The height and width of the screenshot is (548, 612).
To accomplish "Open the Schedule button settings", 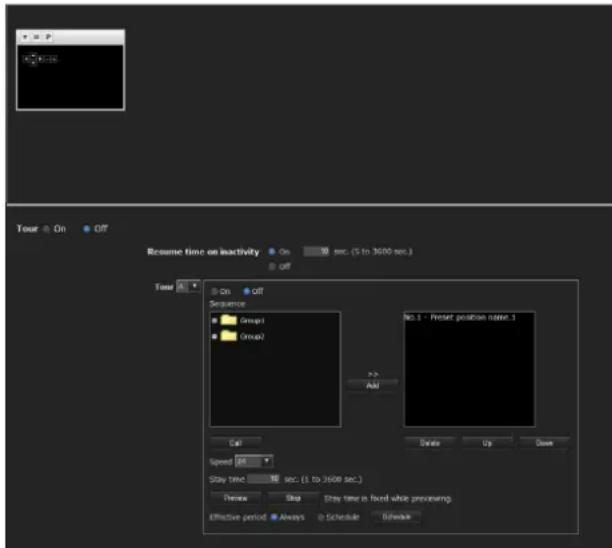I will click(x=396, y=517).
